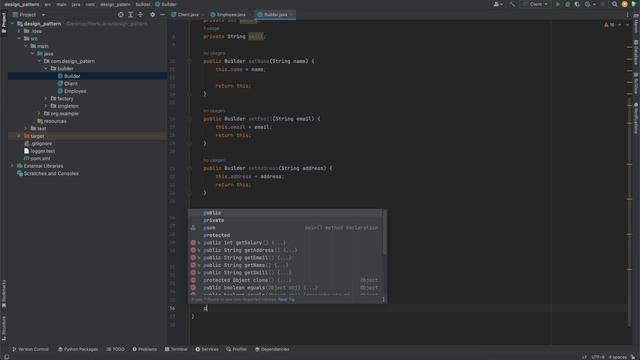Screen dimensions: 640x360
Task: Expand the target folder
Action: (19, 136)
